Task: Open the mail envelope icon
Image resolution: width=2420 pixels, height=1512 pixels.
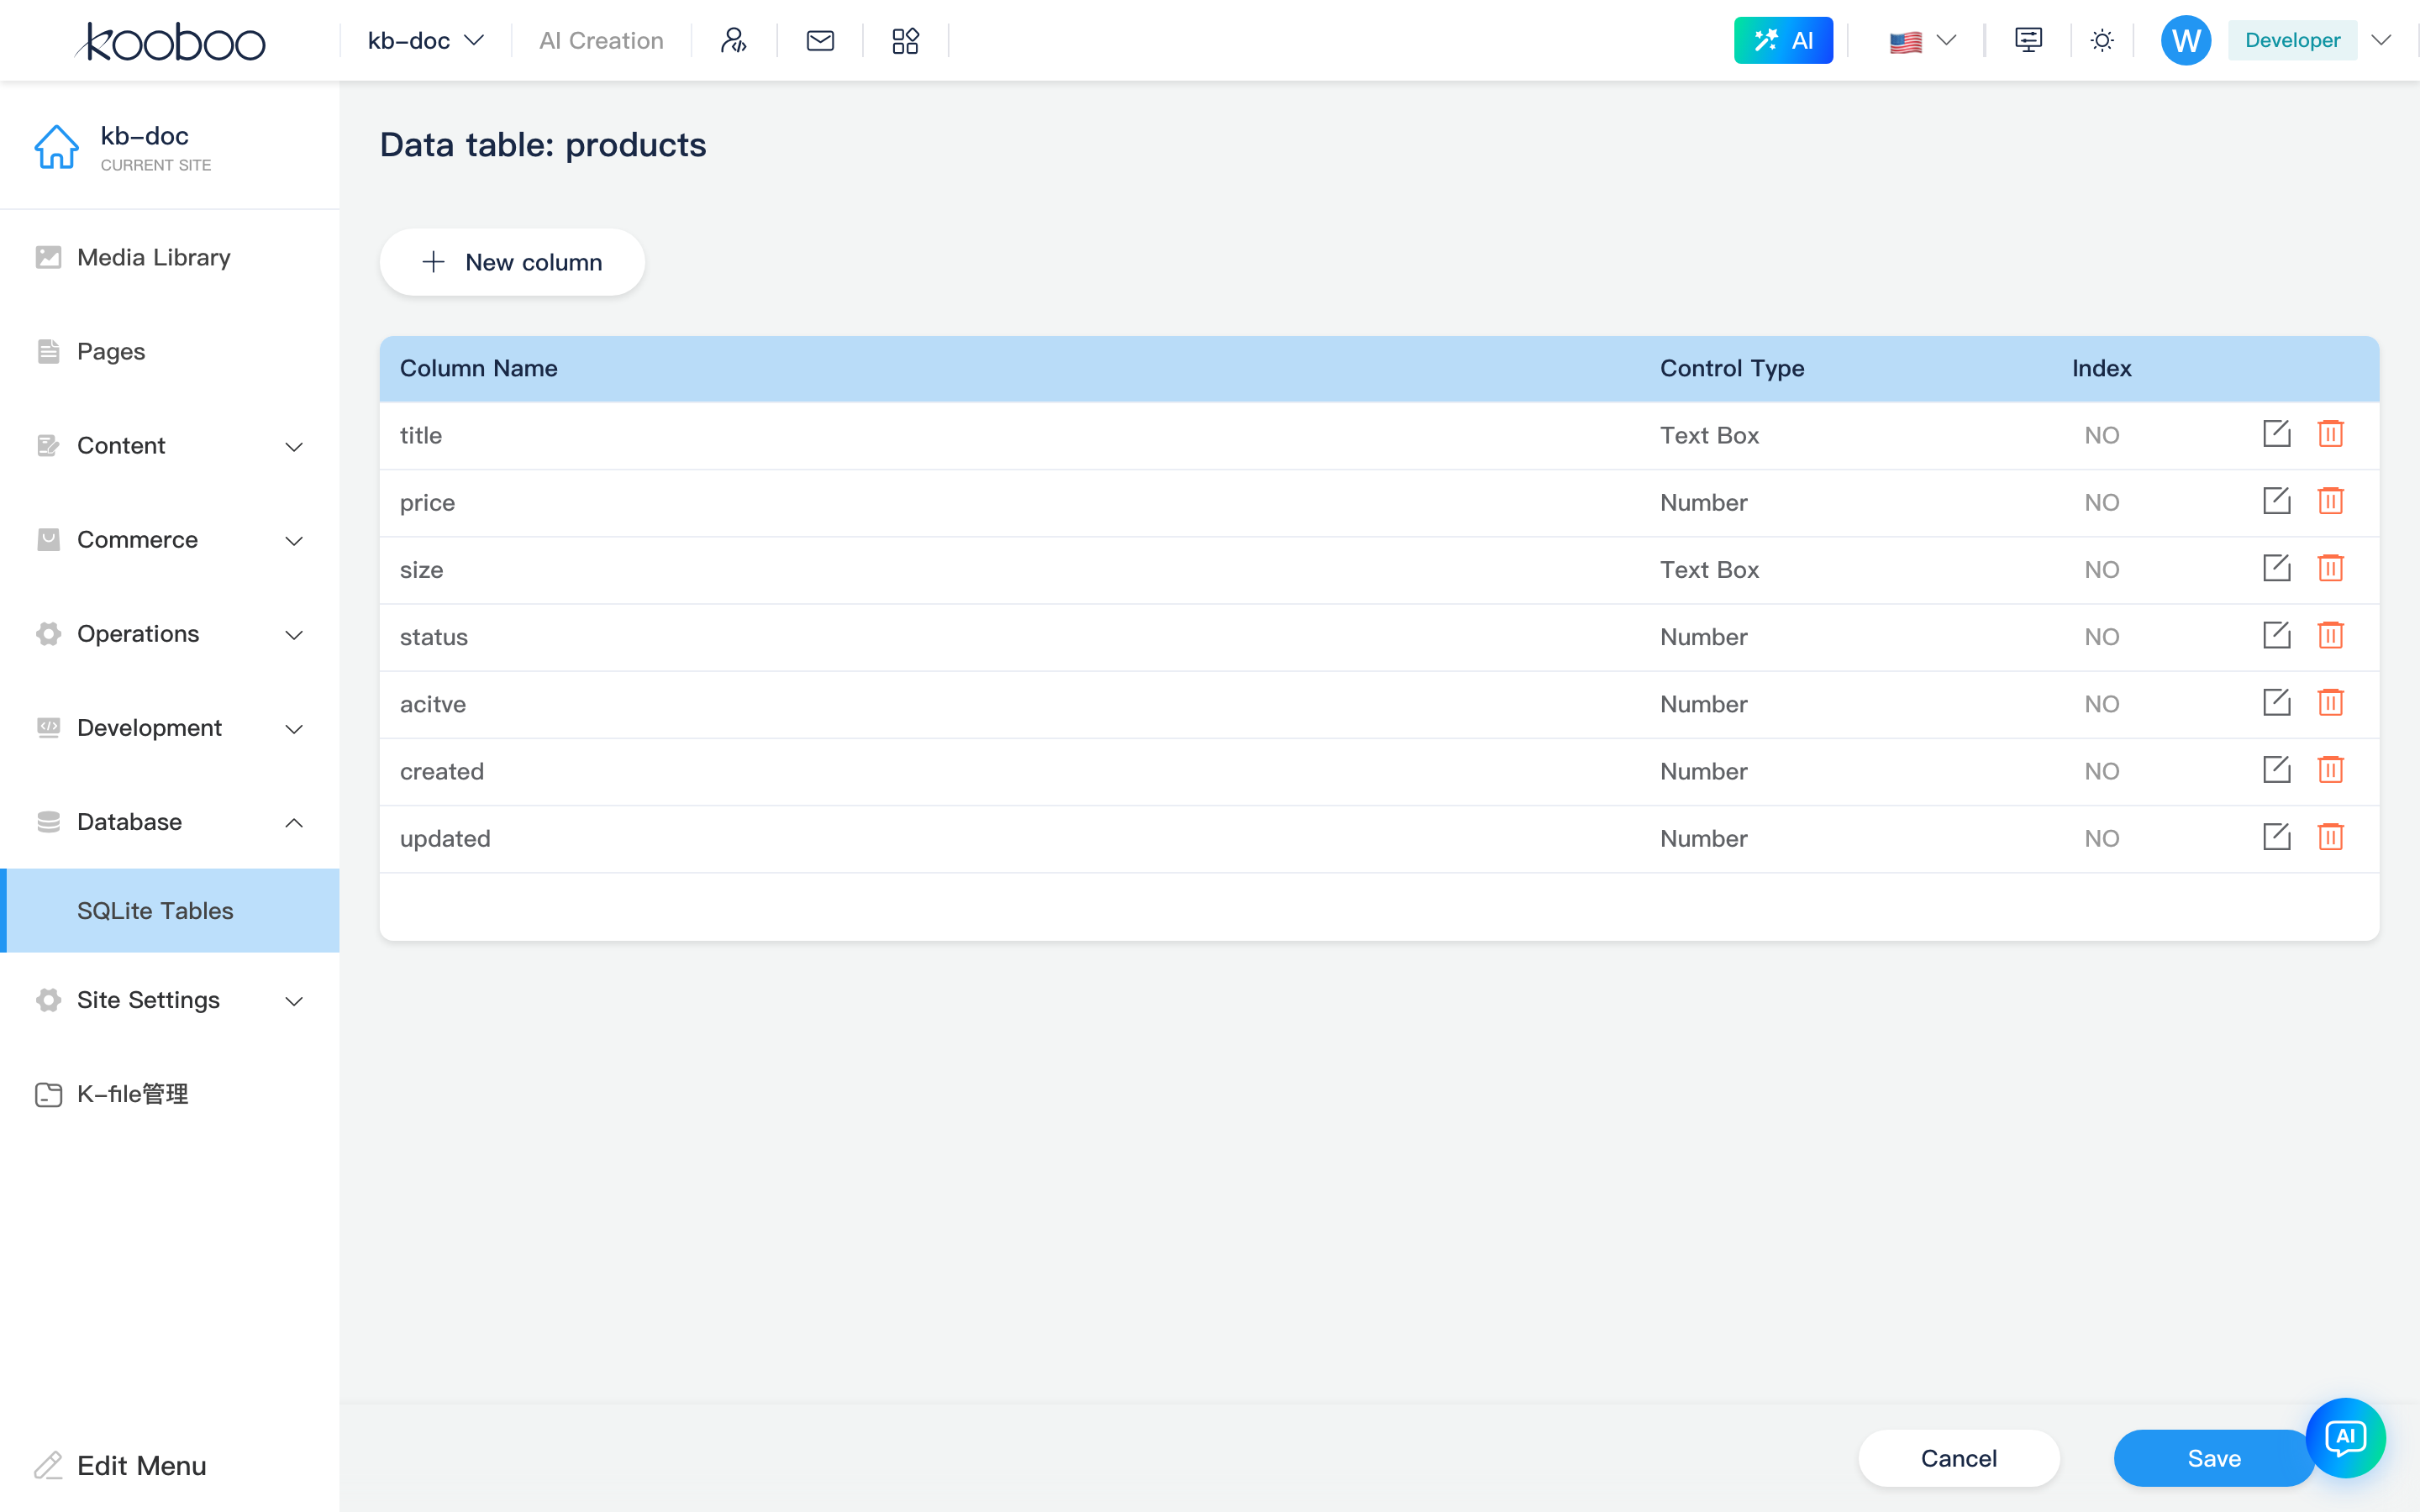Action: [x=820, y=40]
